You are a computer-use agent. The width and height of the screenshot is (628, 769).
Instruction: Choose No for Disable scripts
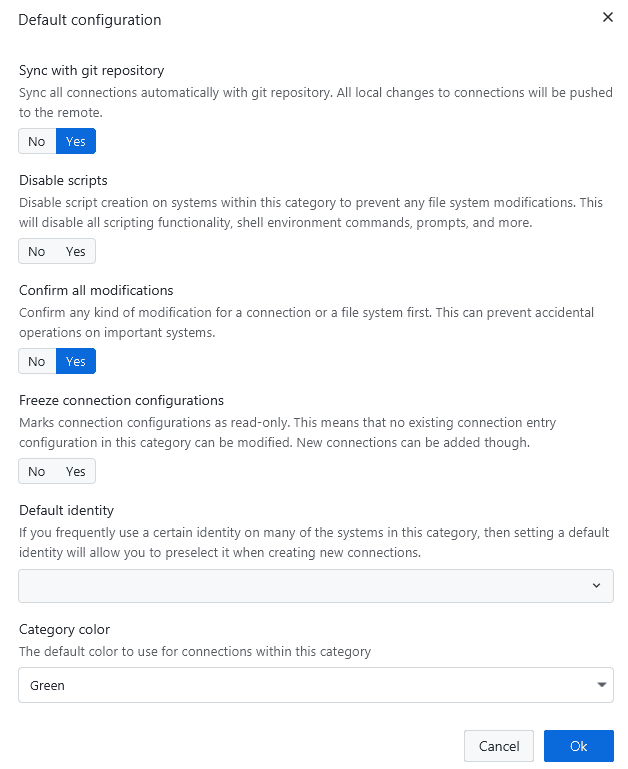37,252
